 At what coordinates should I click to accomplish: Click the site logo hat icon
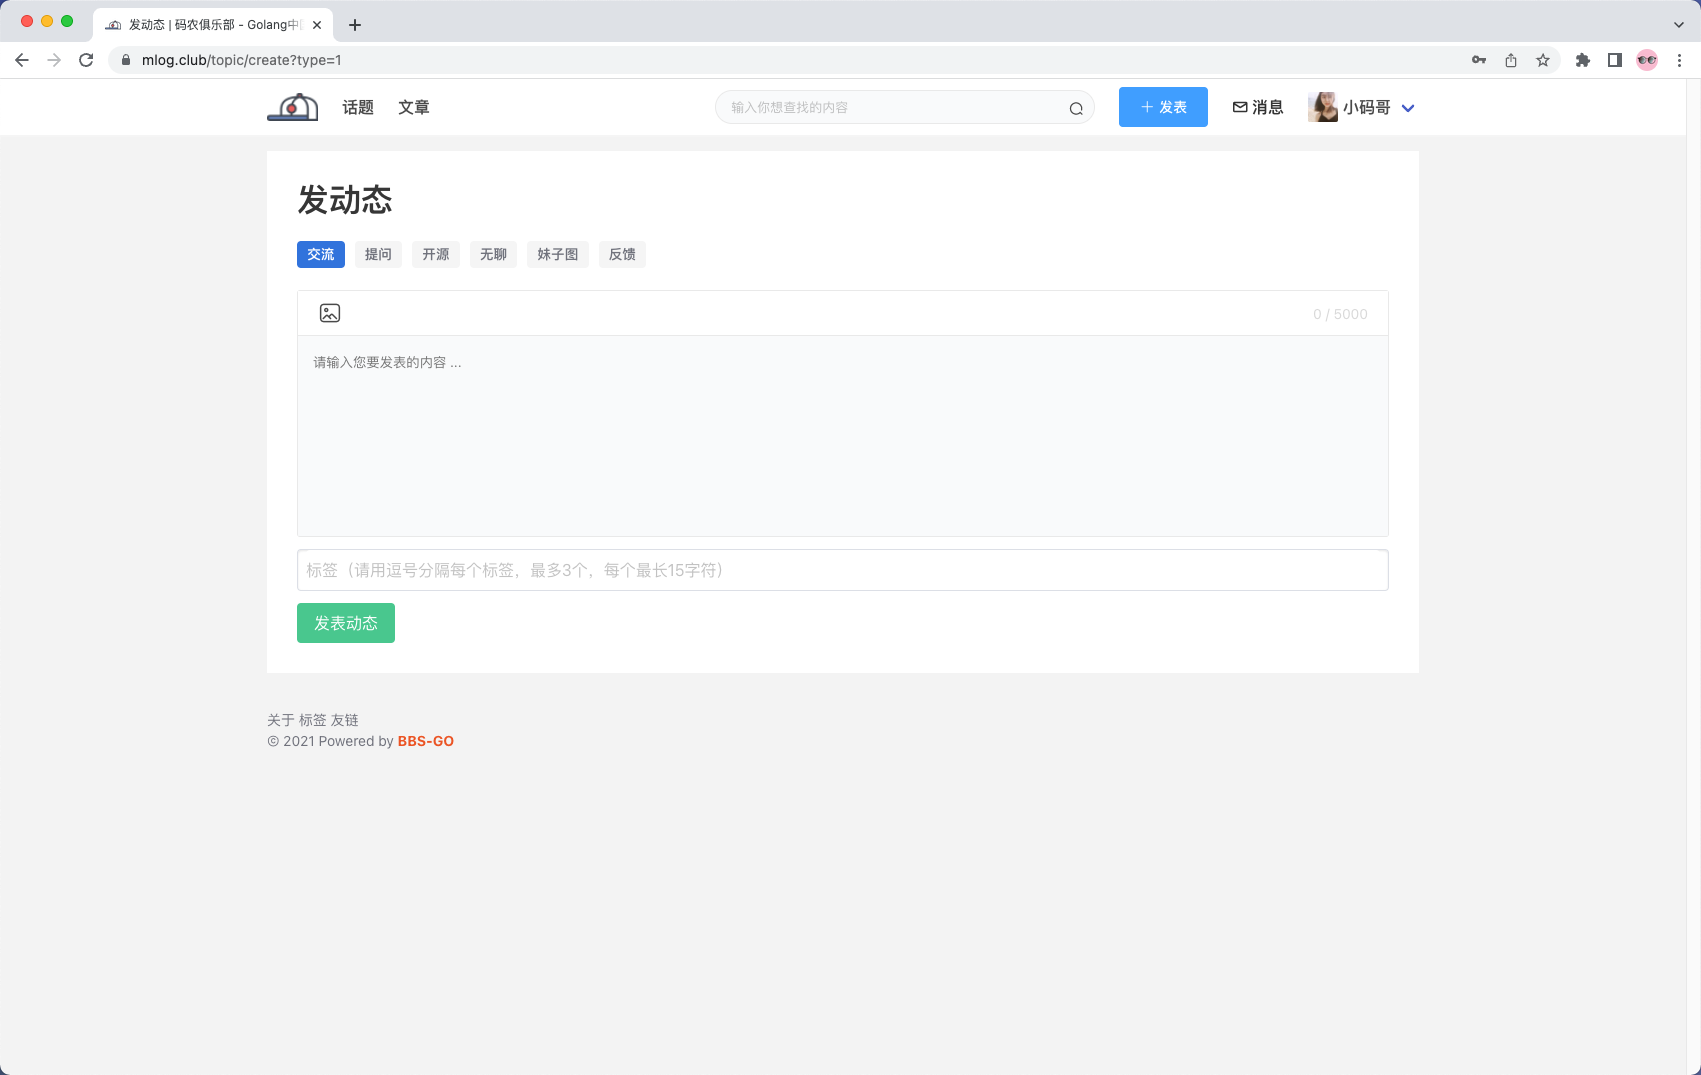tap(291, 107)
